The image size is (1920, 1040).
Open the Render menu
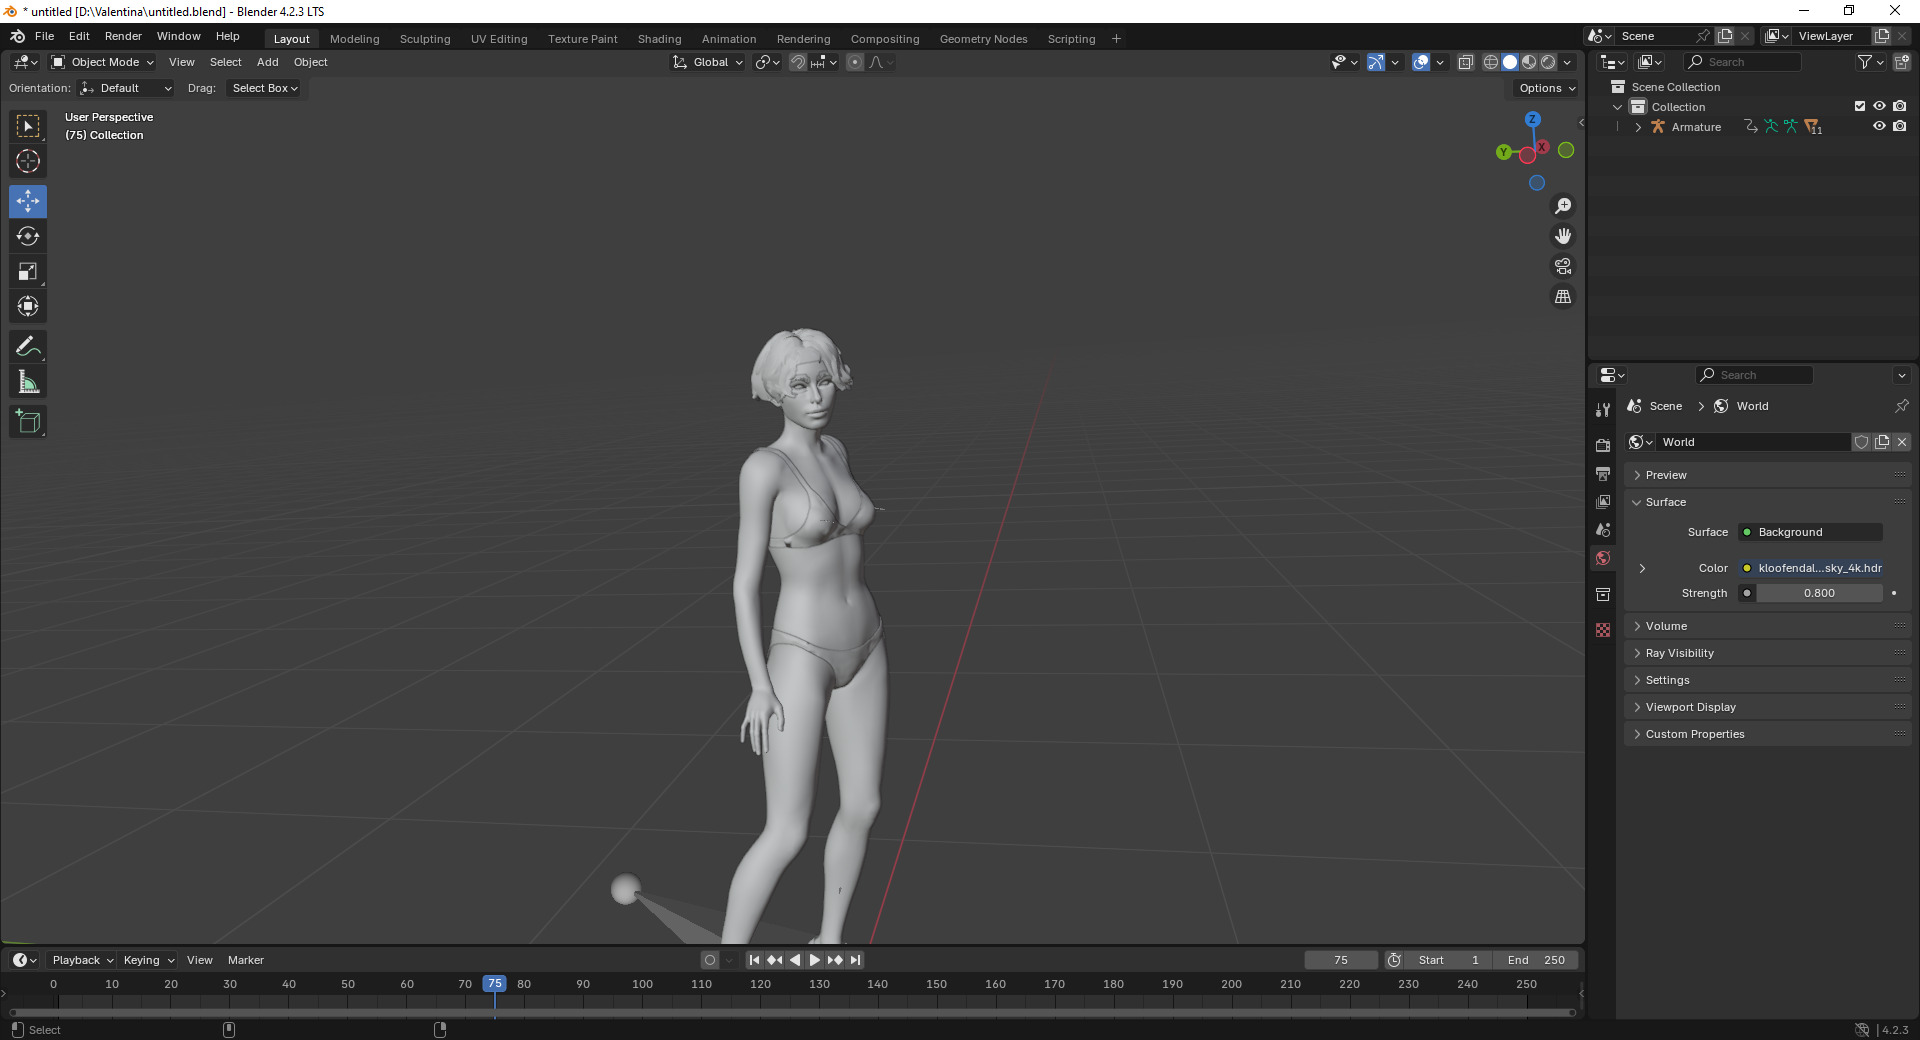coord(123,36)
